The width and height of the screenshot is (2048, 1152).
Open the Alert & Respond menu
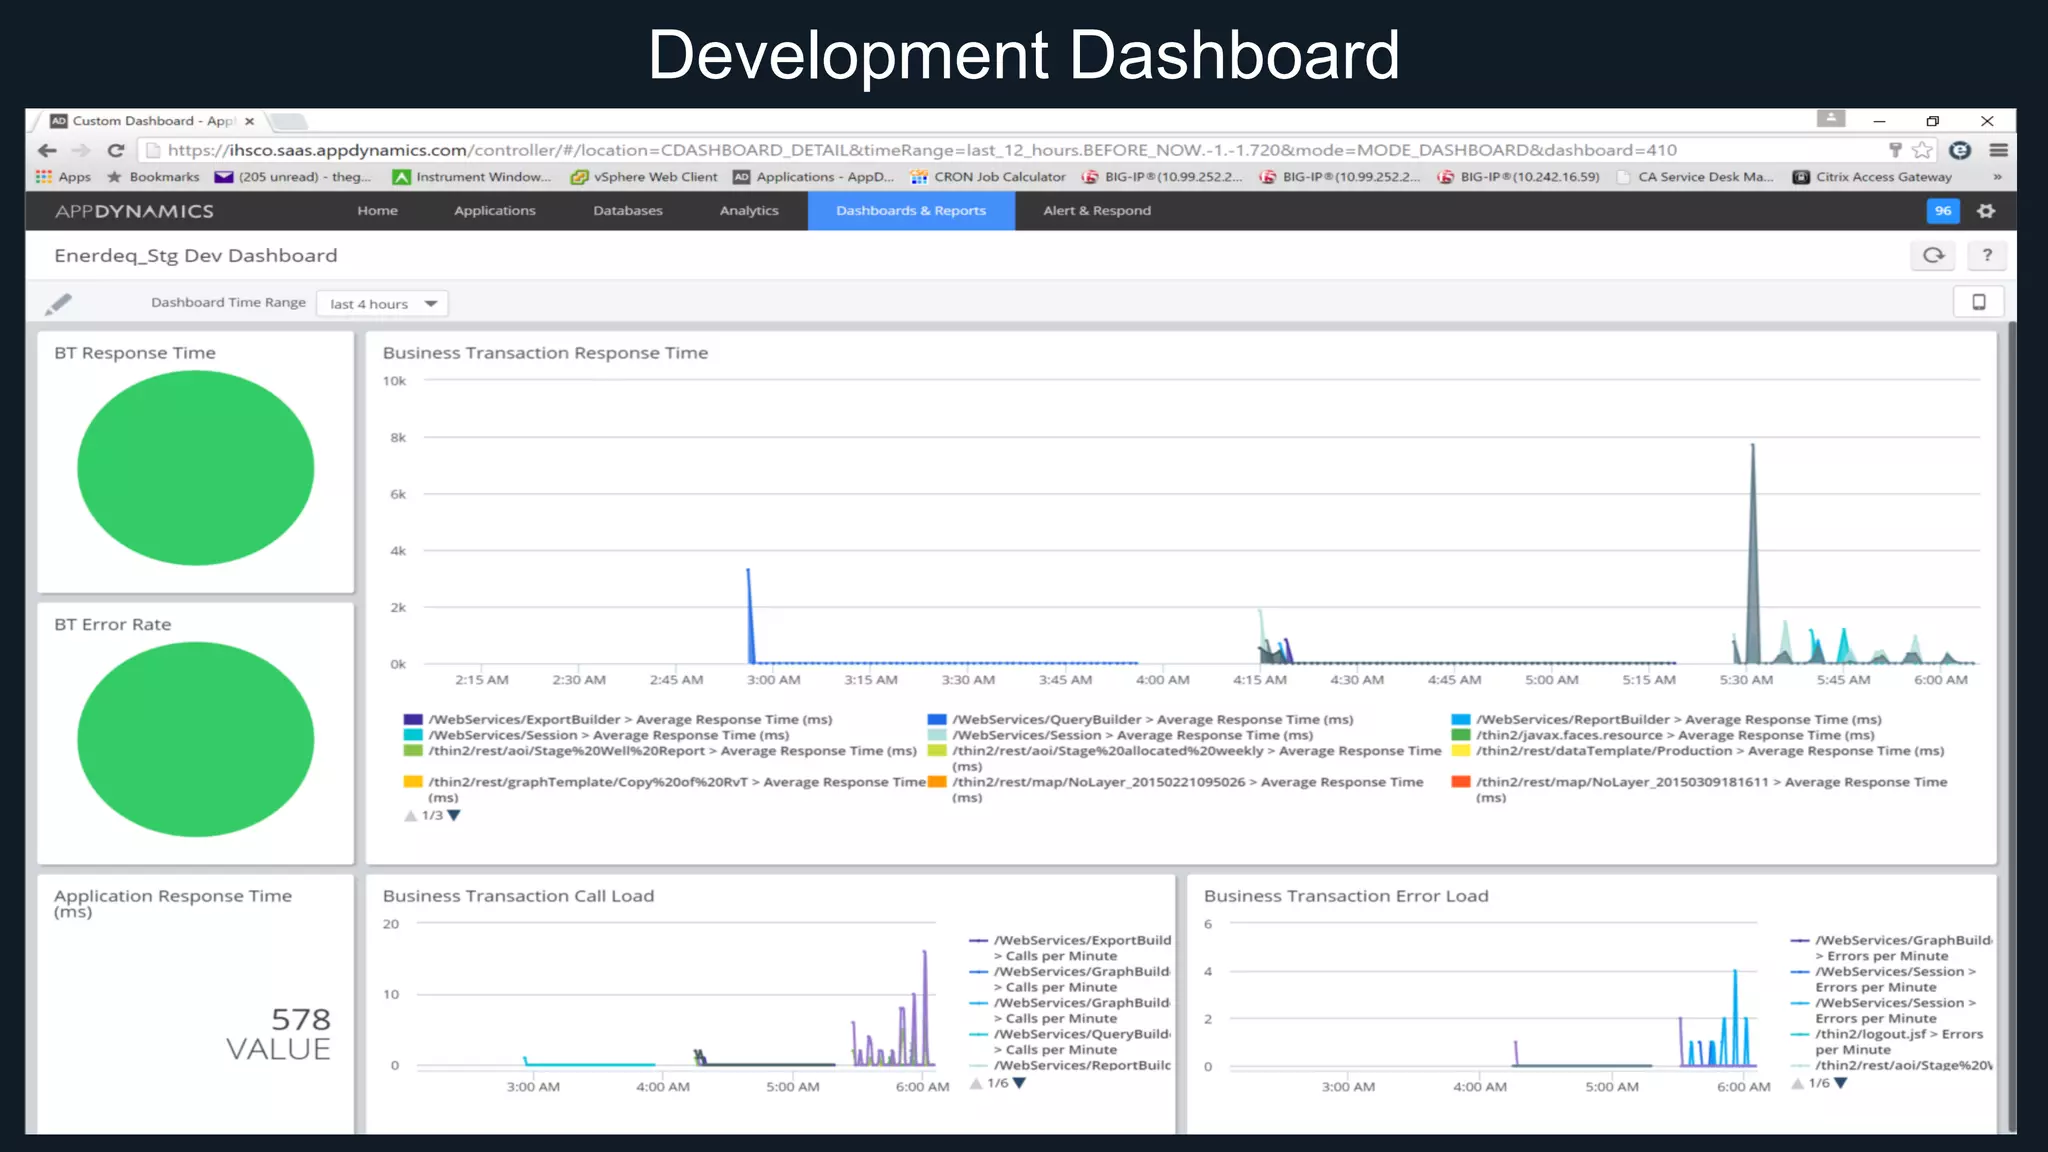[1097, 211]
